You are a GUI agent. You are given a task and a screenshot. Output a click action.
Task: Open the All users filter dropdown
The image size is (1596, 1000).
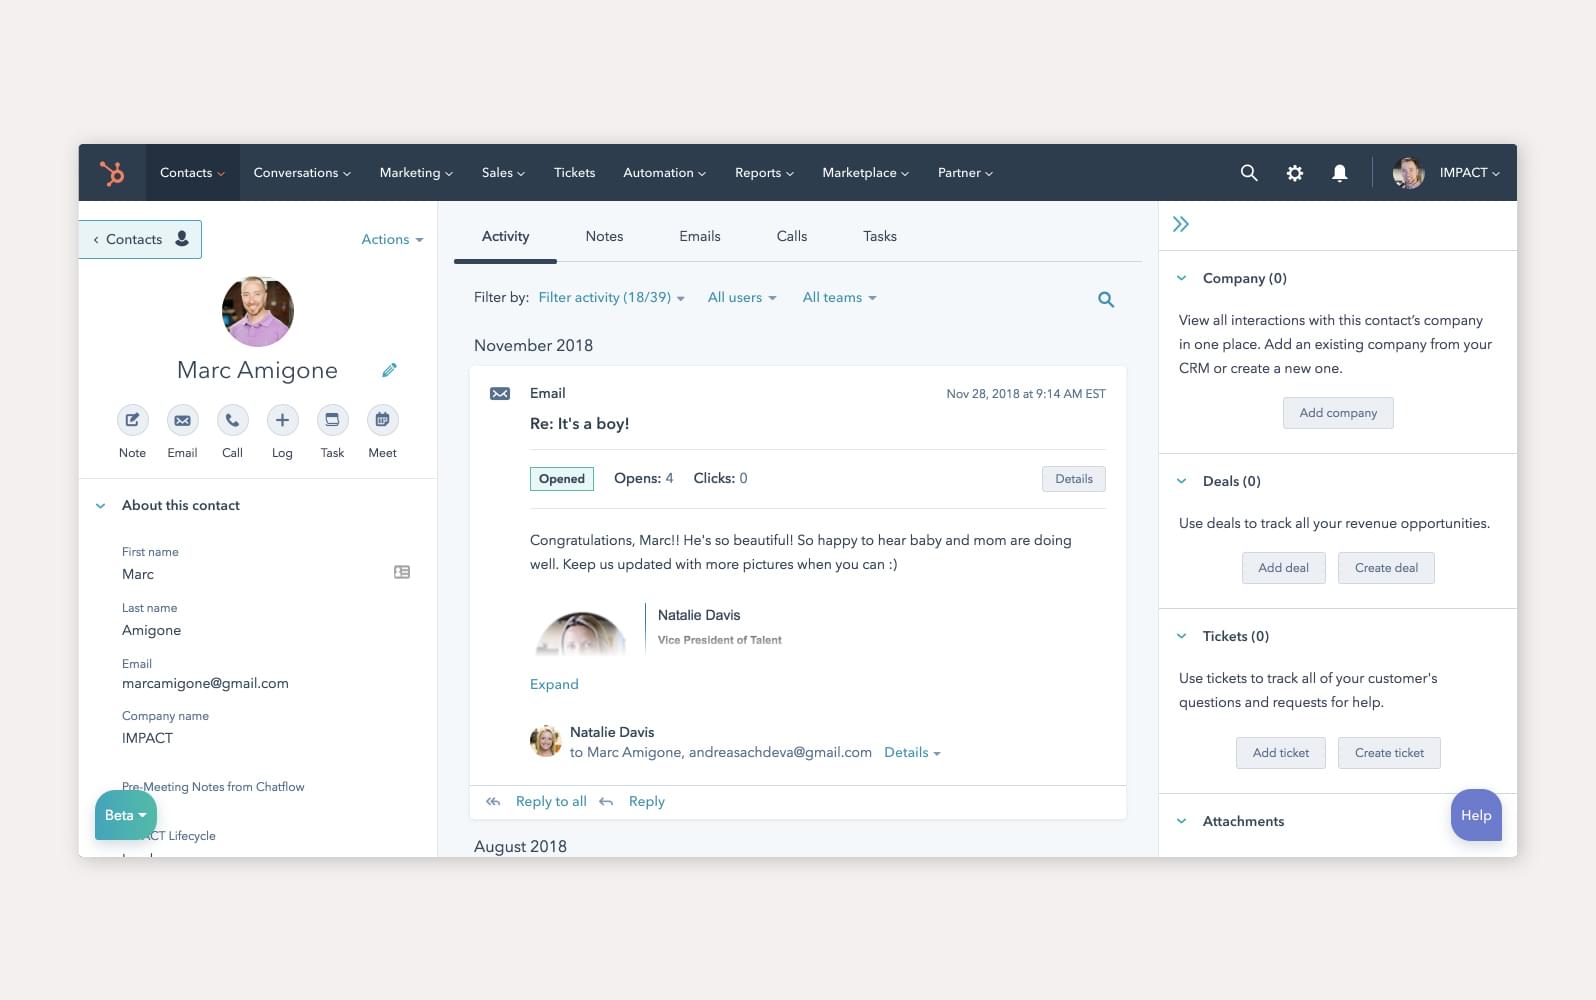742,297
